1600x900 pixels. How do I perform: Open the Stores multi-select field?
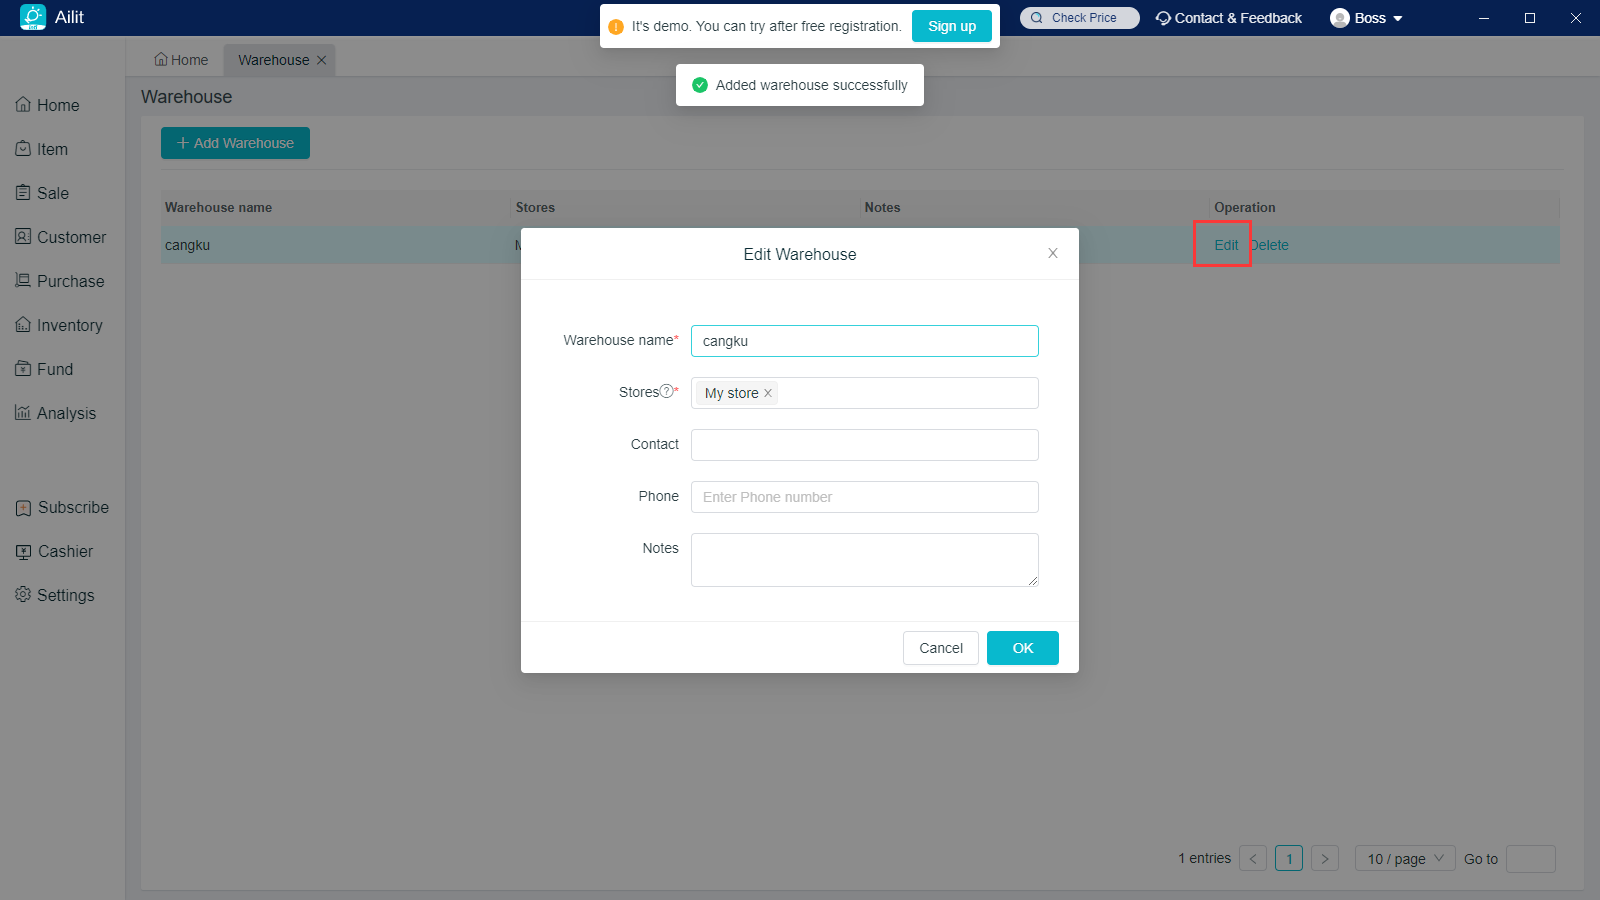905,393
